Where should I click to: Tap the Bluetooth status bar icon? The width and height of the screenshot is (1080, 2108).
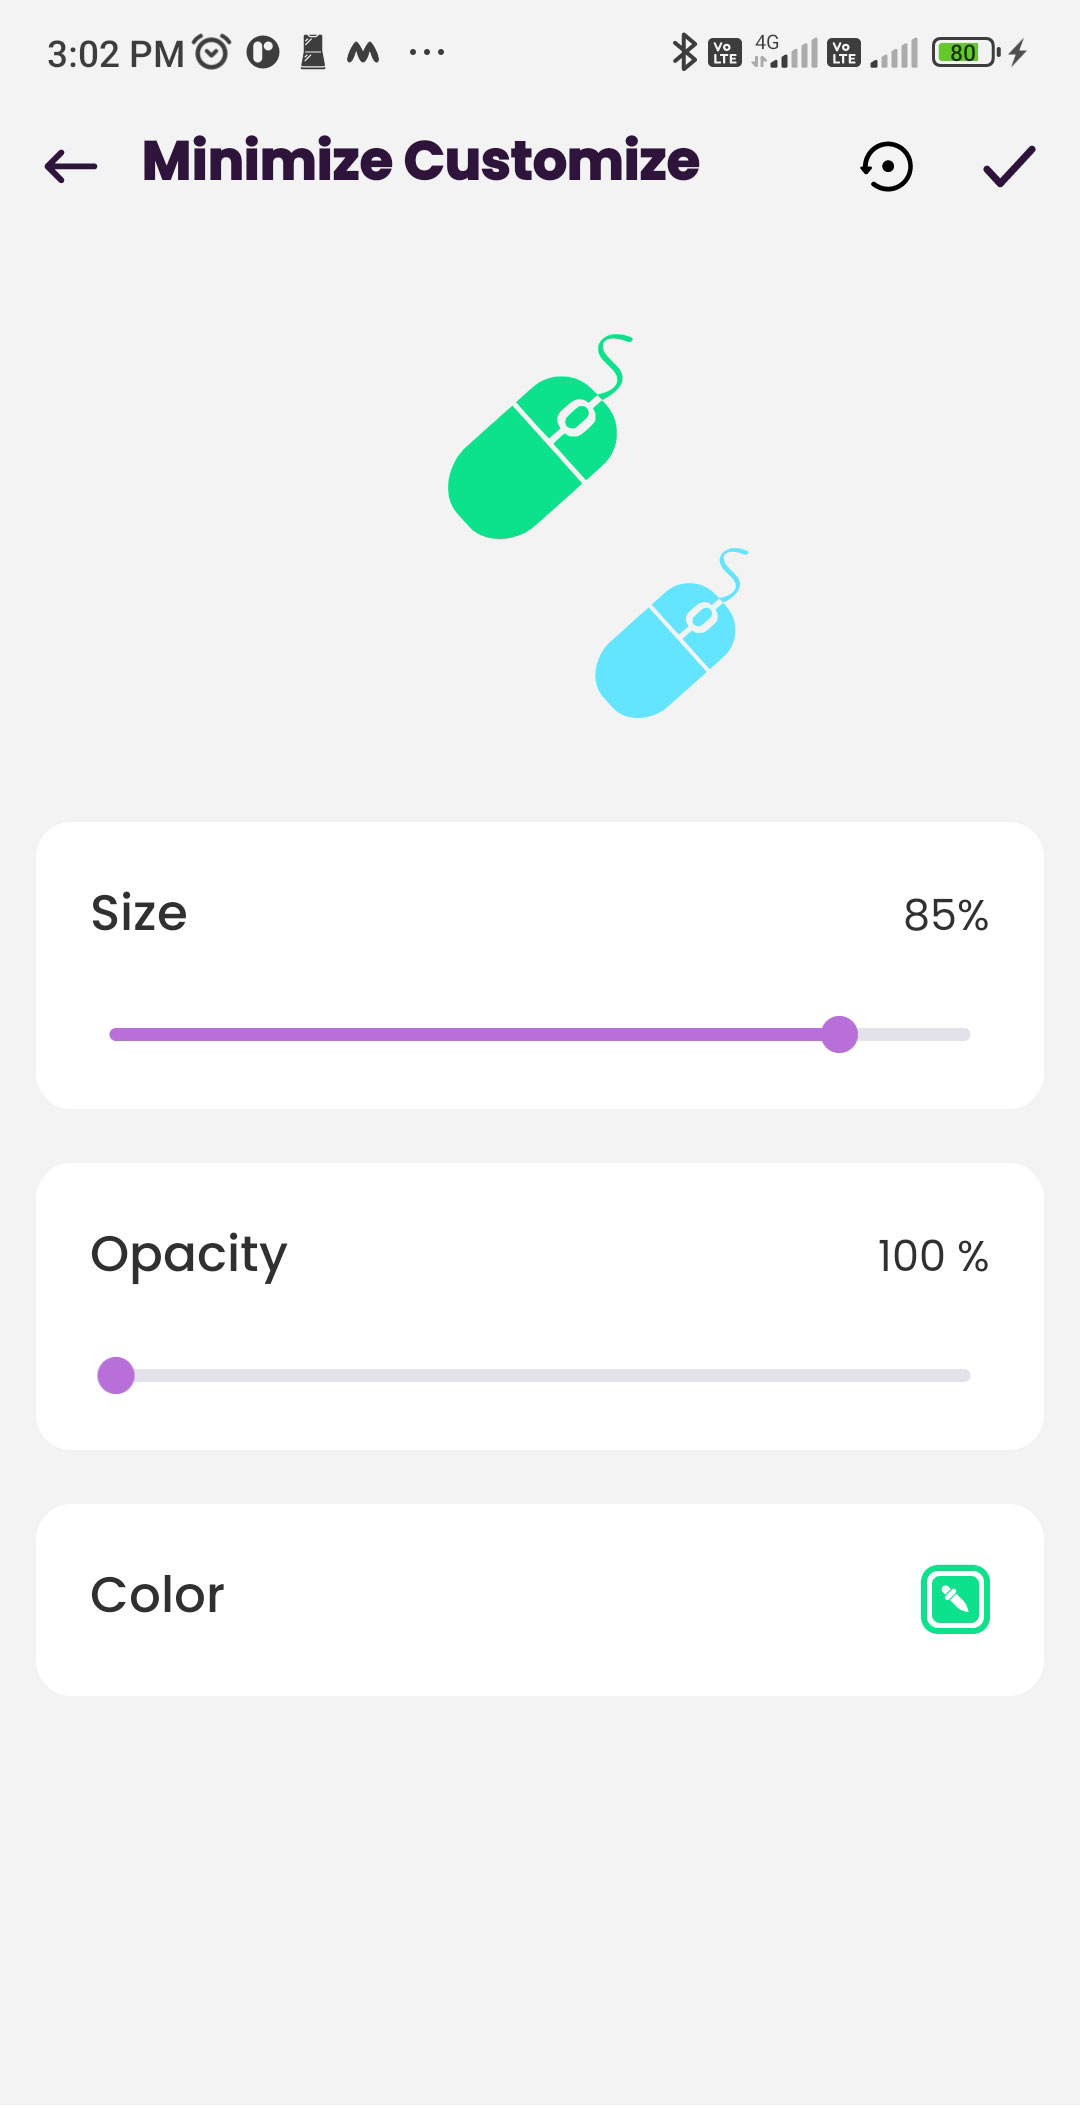684,52
